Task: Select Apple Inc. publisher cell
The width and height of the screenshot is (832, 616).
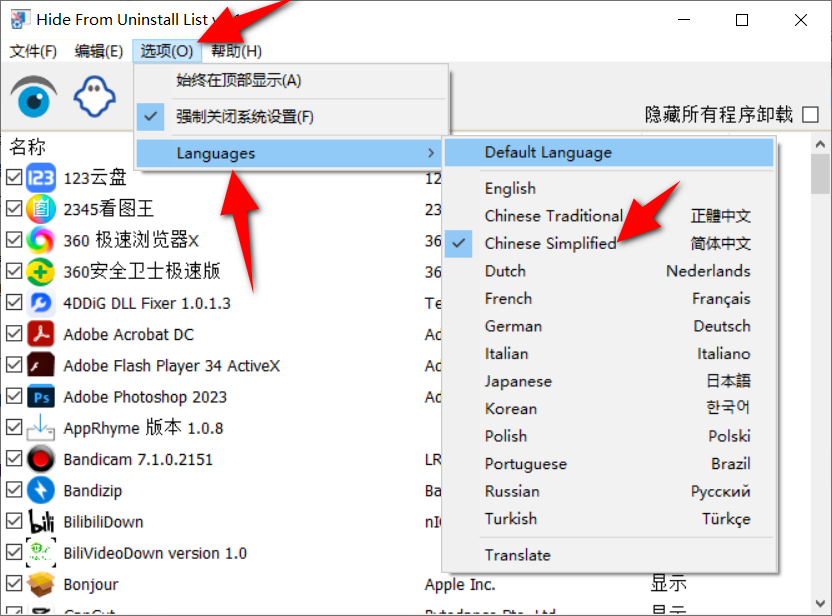Action: (x=460, y=584)
